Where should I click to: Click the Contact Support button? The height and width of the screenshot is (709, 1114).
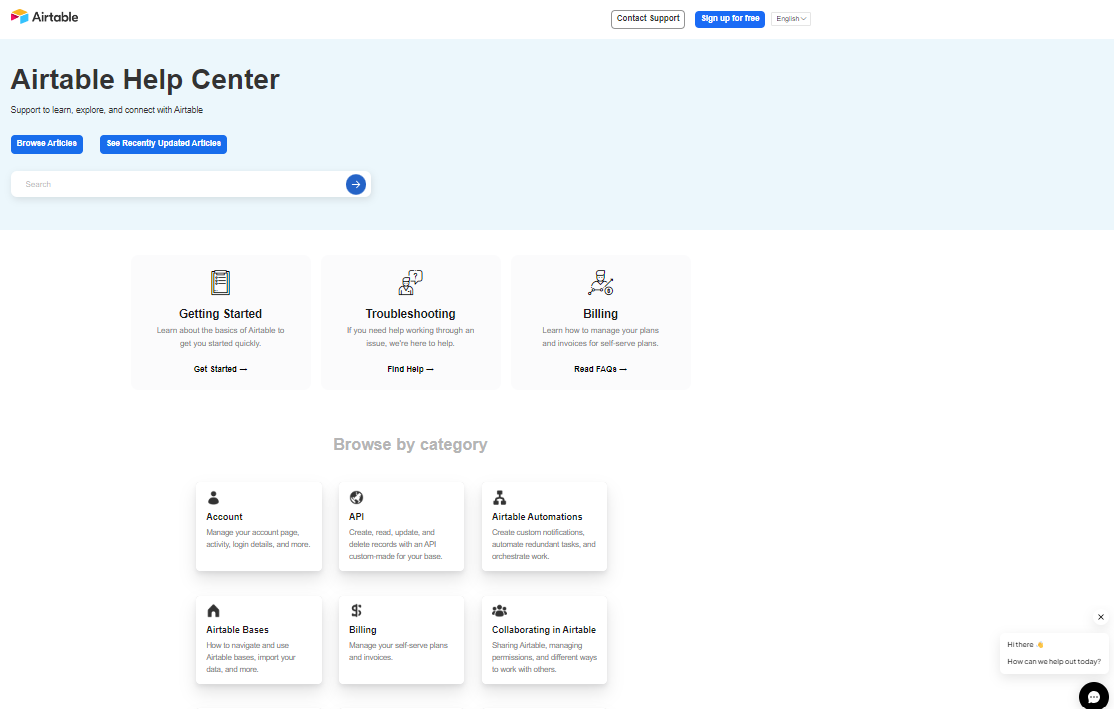click(647, 18)
